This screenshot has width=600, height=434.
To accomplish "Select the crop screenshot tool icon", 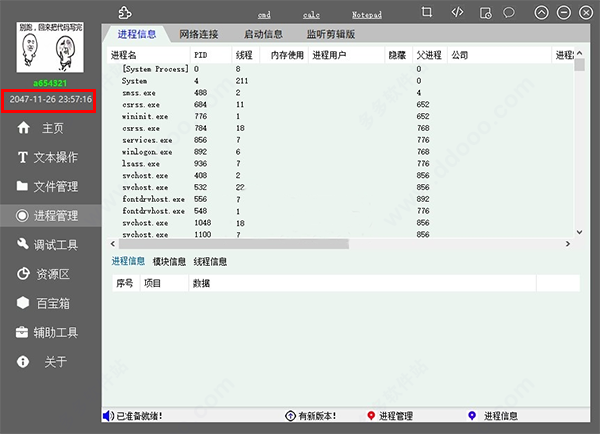I will 427,12.
